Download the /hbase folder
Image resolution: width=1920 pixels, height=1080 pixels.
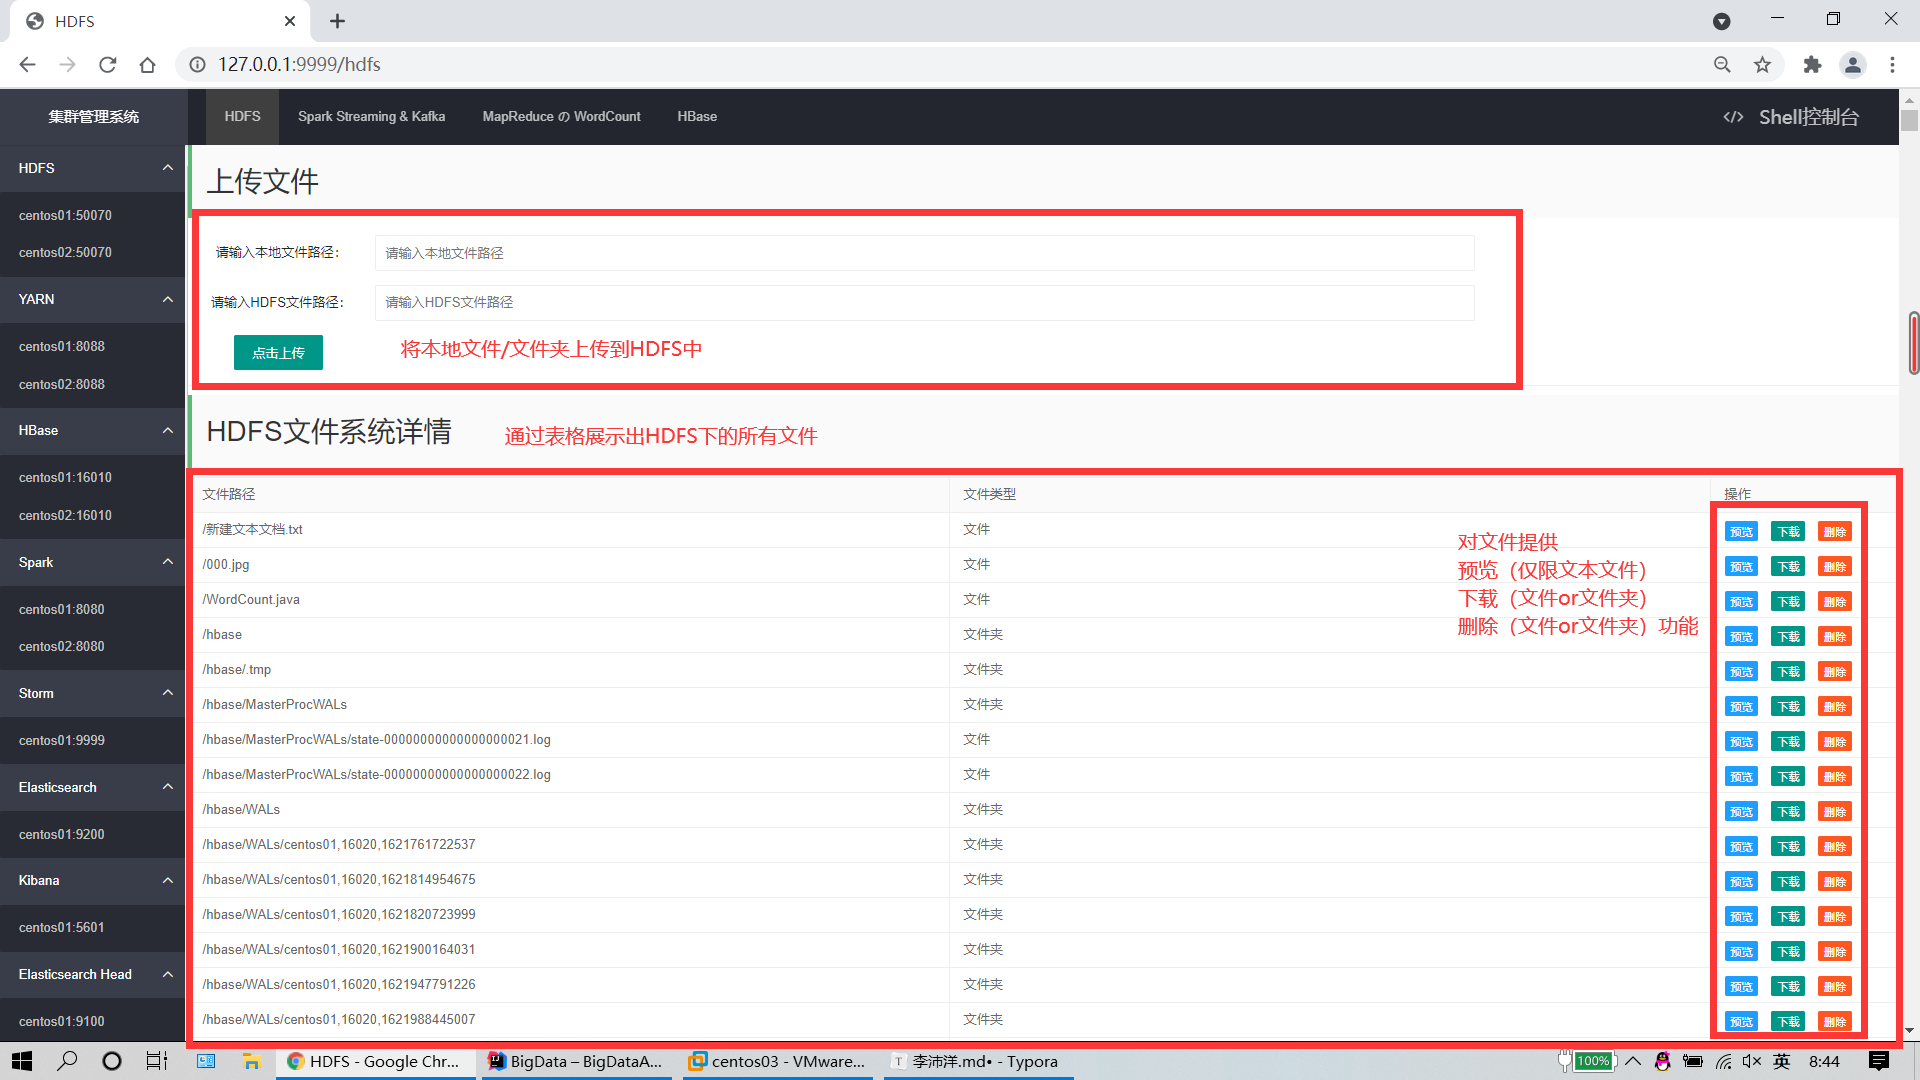pos(1788,637)
